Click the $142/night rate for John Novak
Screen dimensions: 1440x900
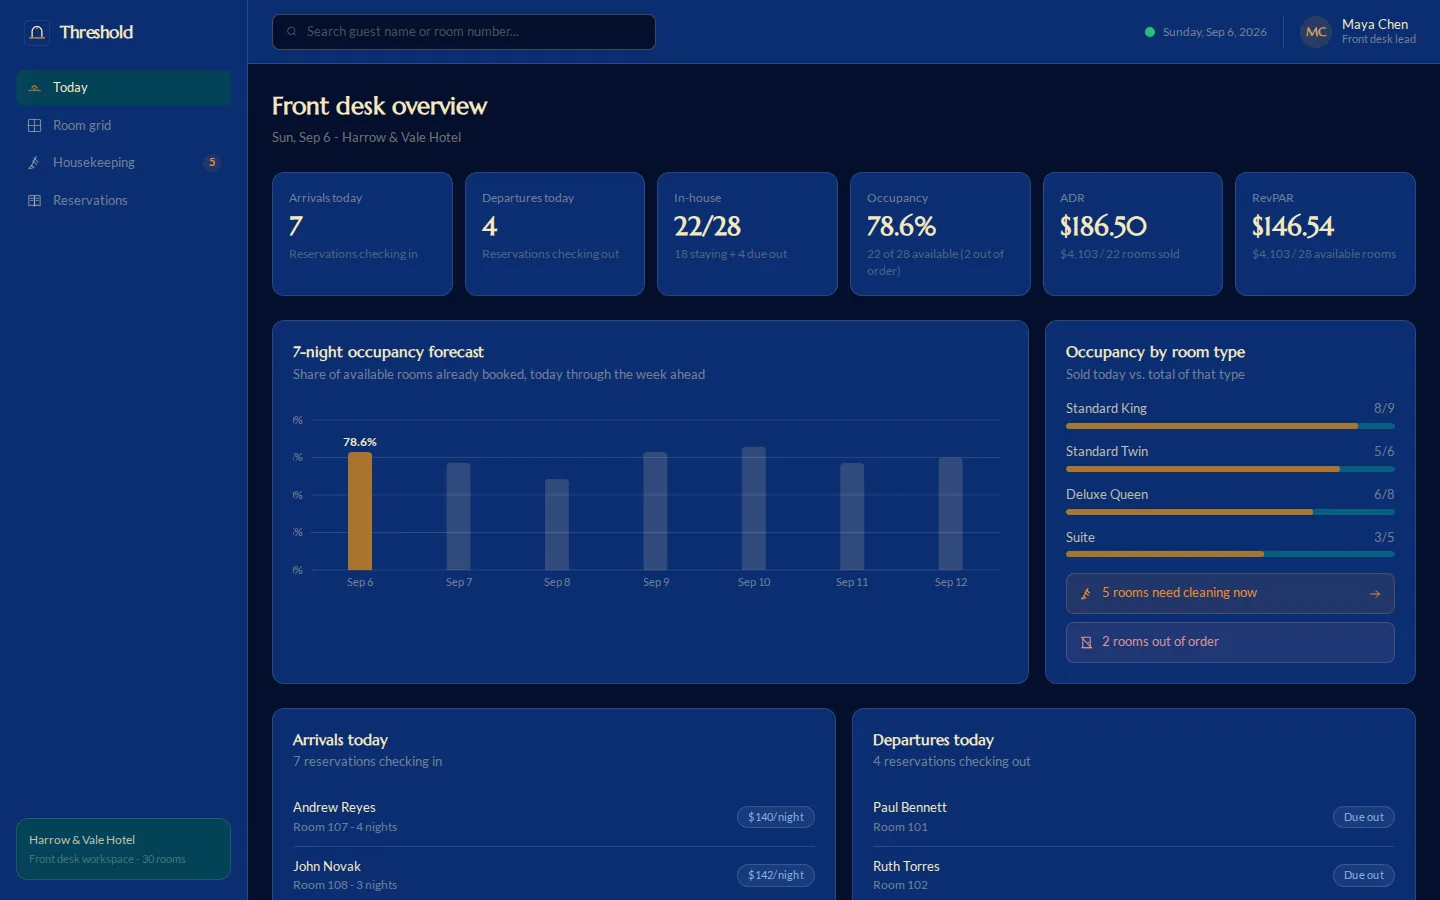pyautogui.click(x=776, y=876)
